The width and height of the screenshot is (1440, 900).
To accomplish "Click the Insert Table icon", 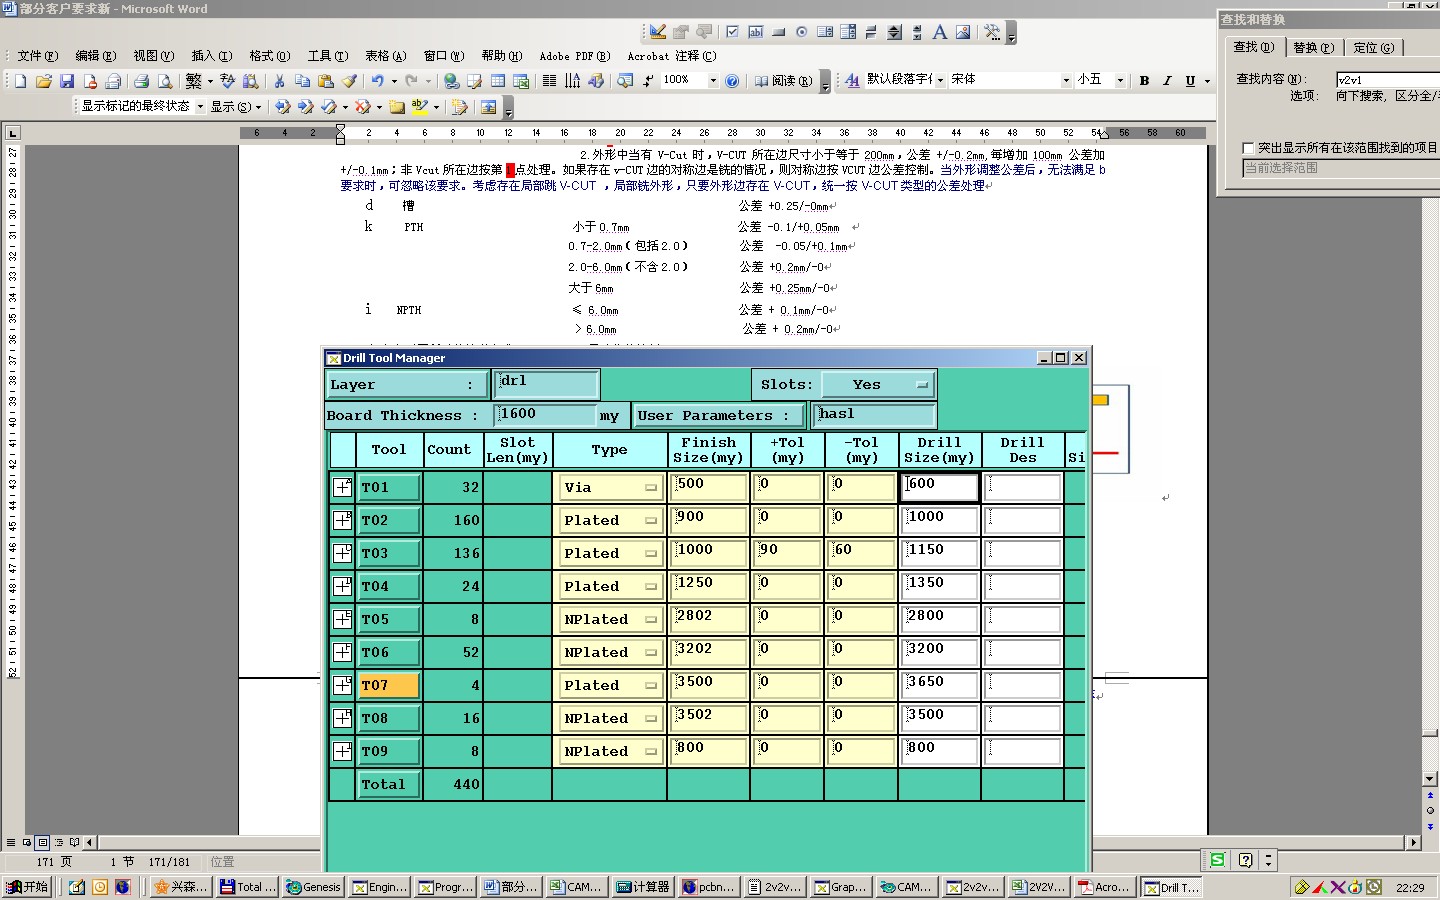I will pos(498,81).
